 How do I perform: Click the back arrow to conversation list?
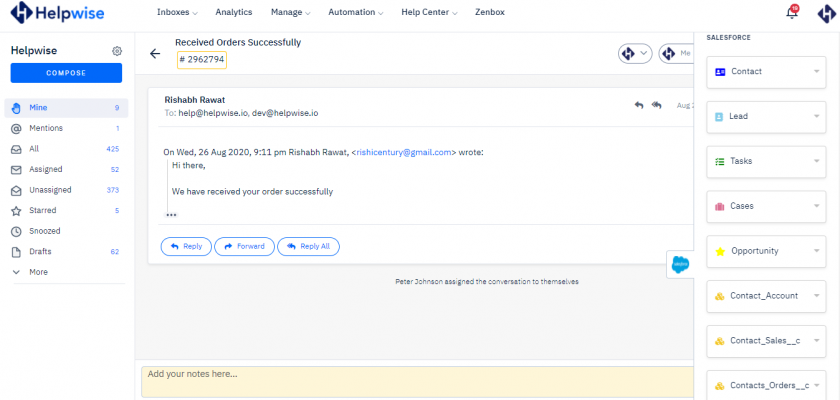(155, 54)
